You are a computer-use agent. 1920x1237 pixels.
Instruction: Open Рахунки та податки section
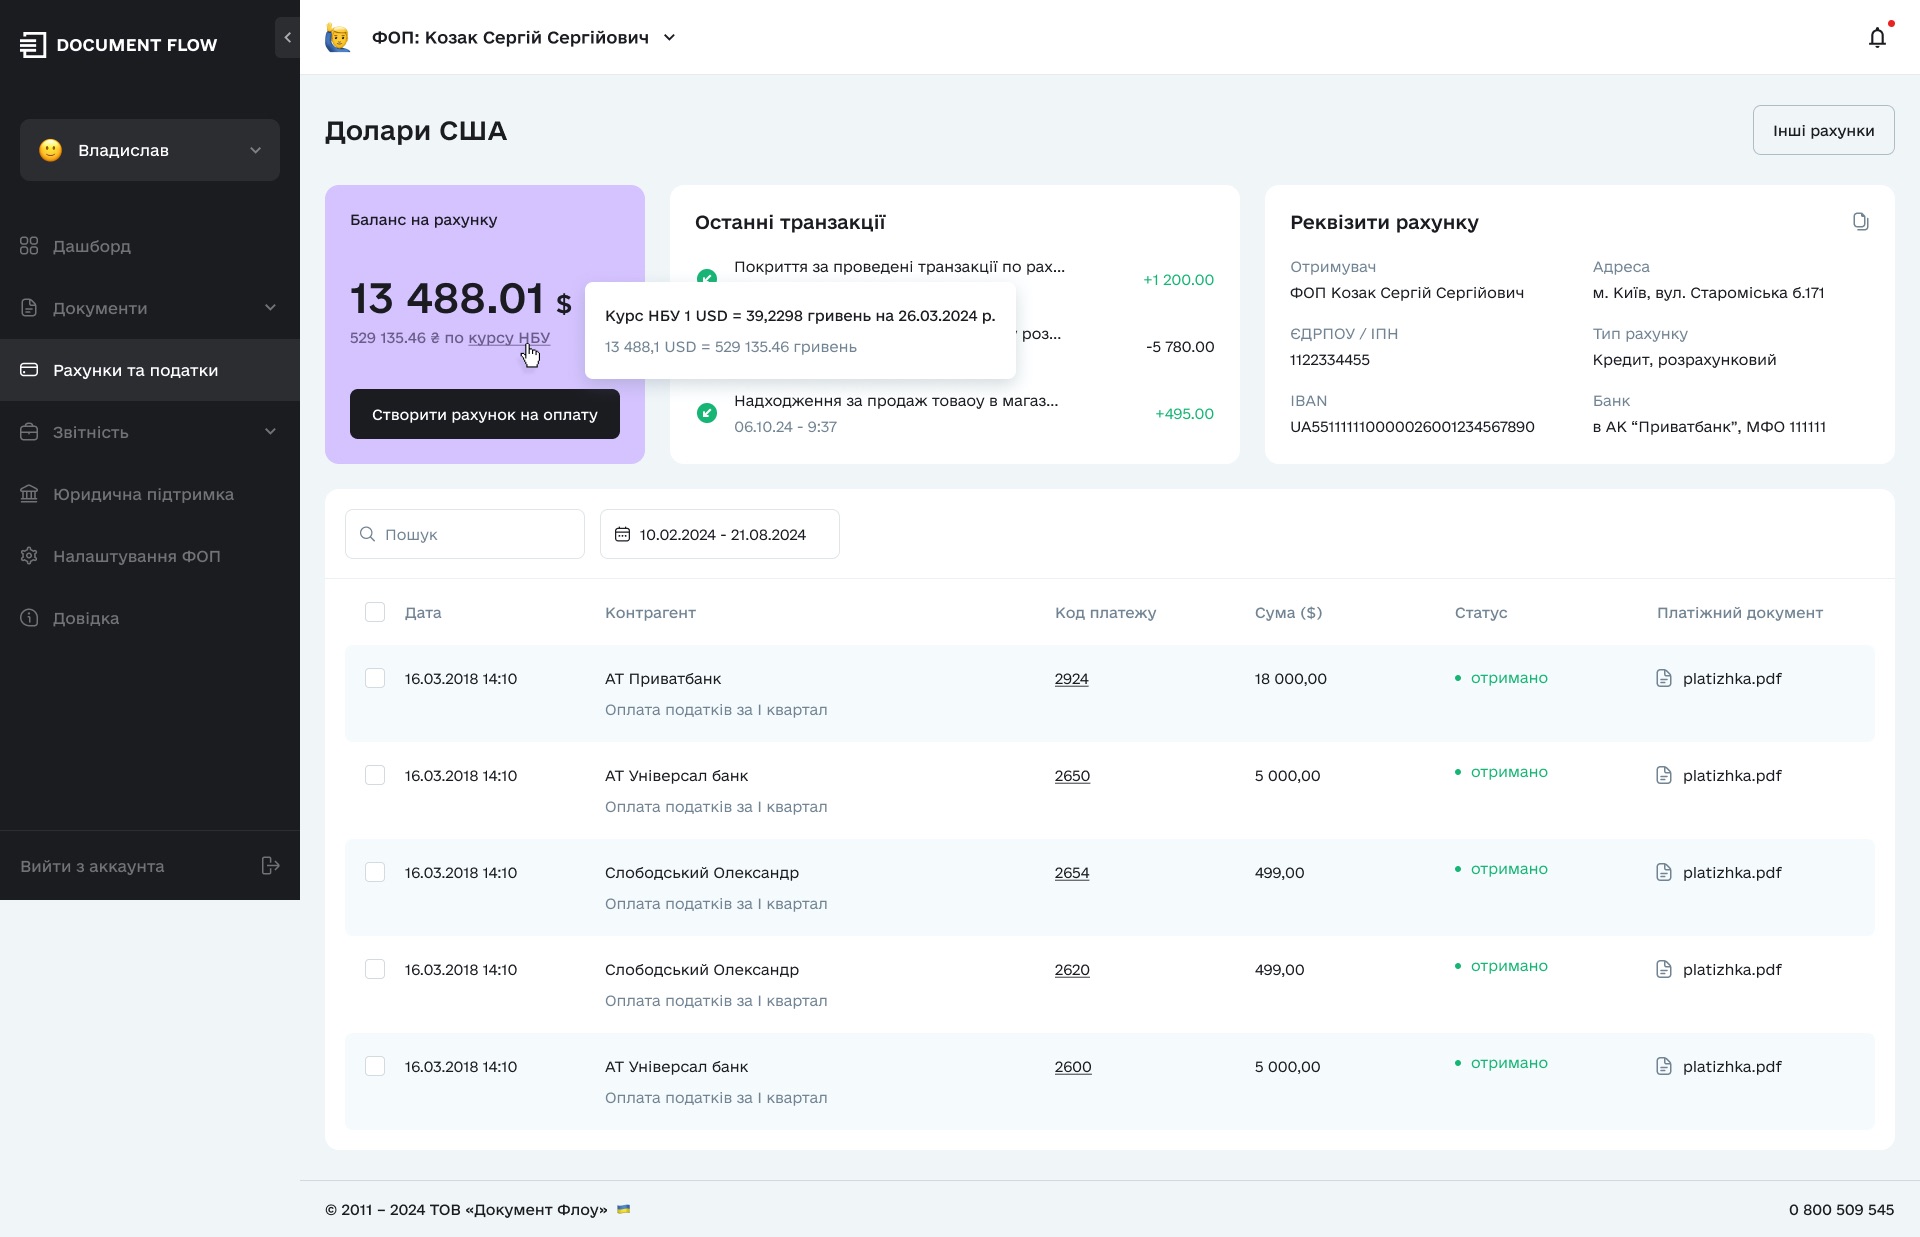tap(150, 370)
